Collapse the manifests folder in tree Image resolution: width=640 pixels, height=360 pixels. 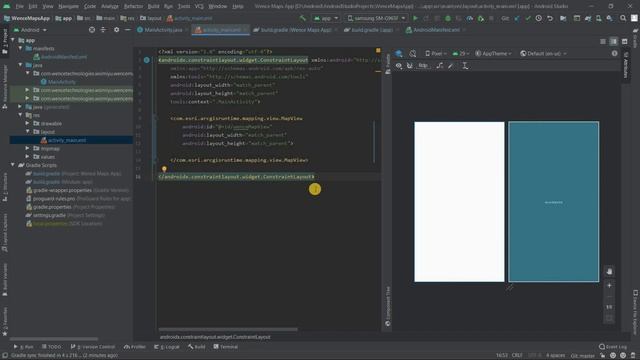pos(20,48)
